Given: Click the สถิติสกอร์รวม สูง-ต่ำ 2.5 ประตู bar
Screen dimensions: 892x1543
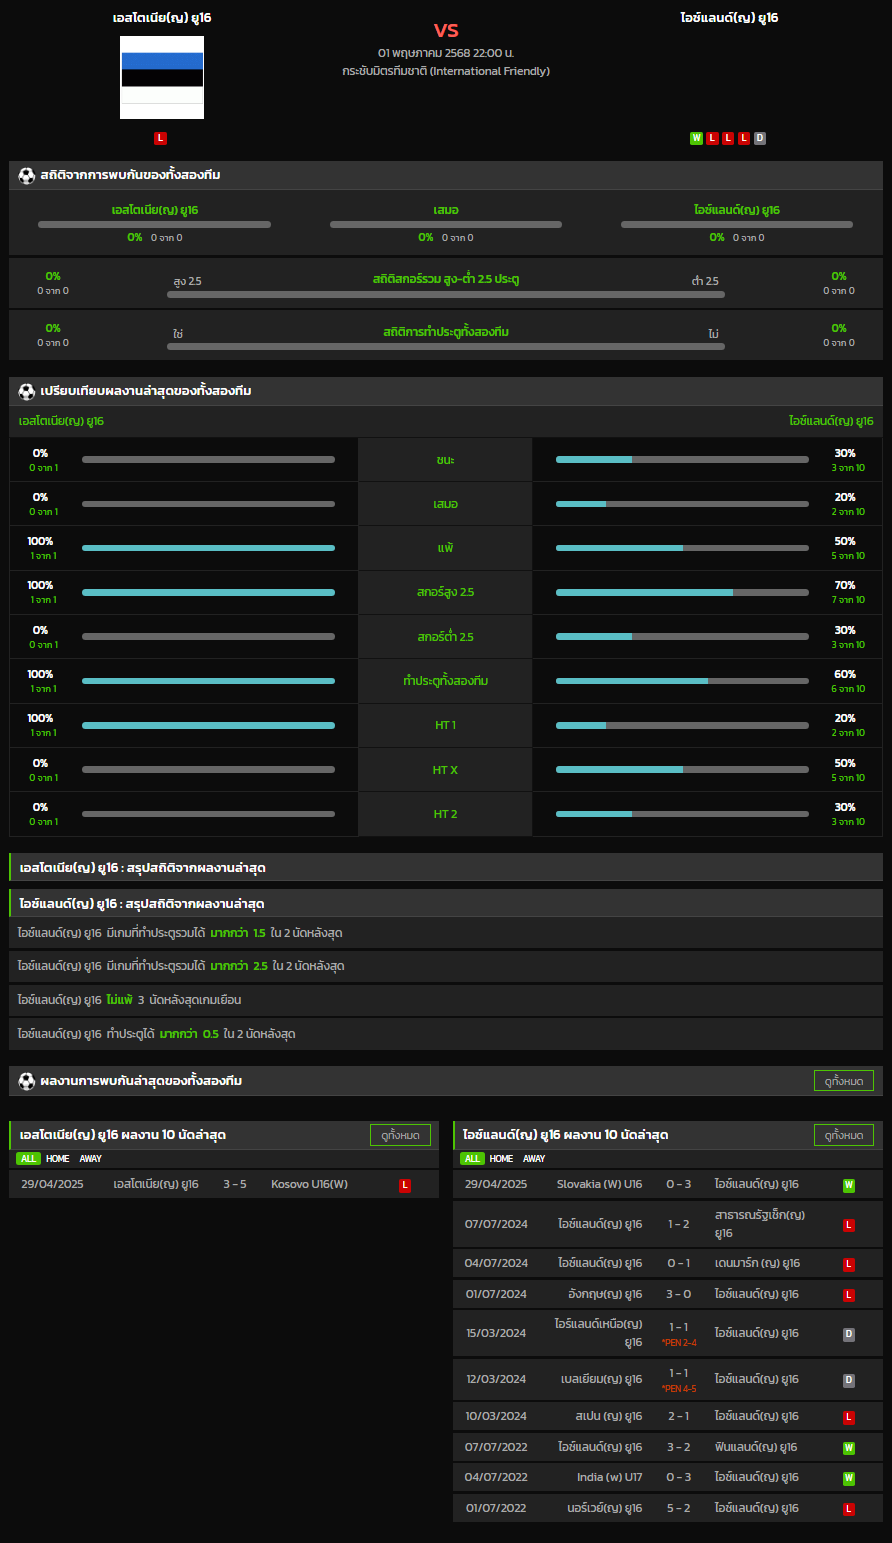Looking at the screenshot, I should point(446,294).
